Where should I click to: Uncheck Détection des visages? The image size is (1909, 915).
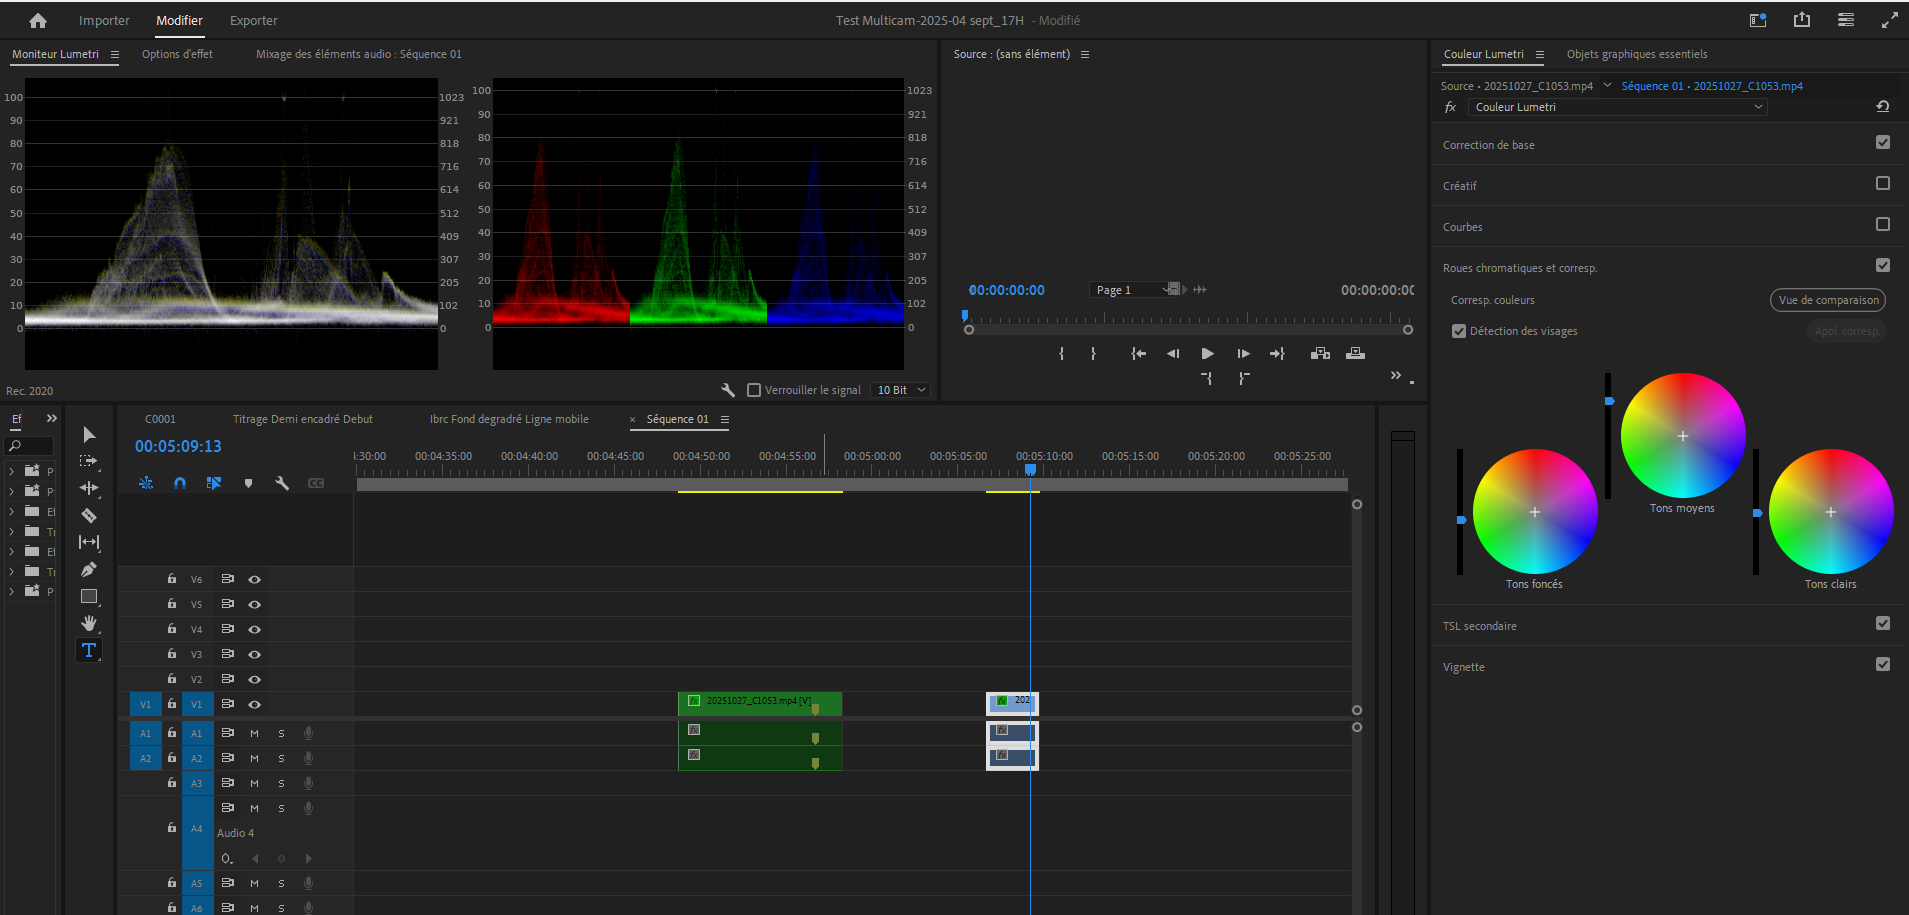(1459, 331)
